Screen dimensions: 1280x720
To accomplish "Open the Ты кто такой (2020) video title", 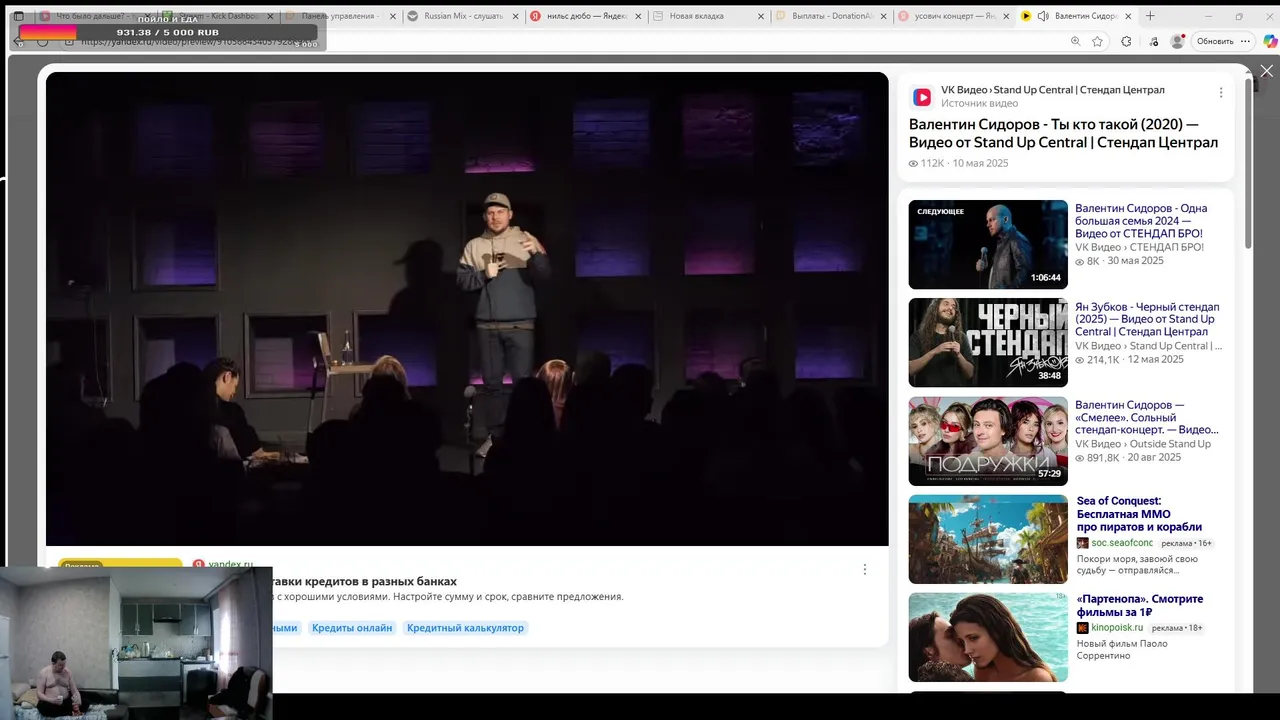I will click(1063, 134).
